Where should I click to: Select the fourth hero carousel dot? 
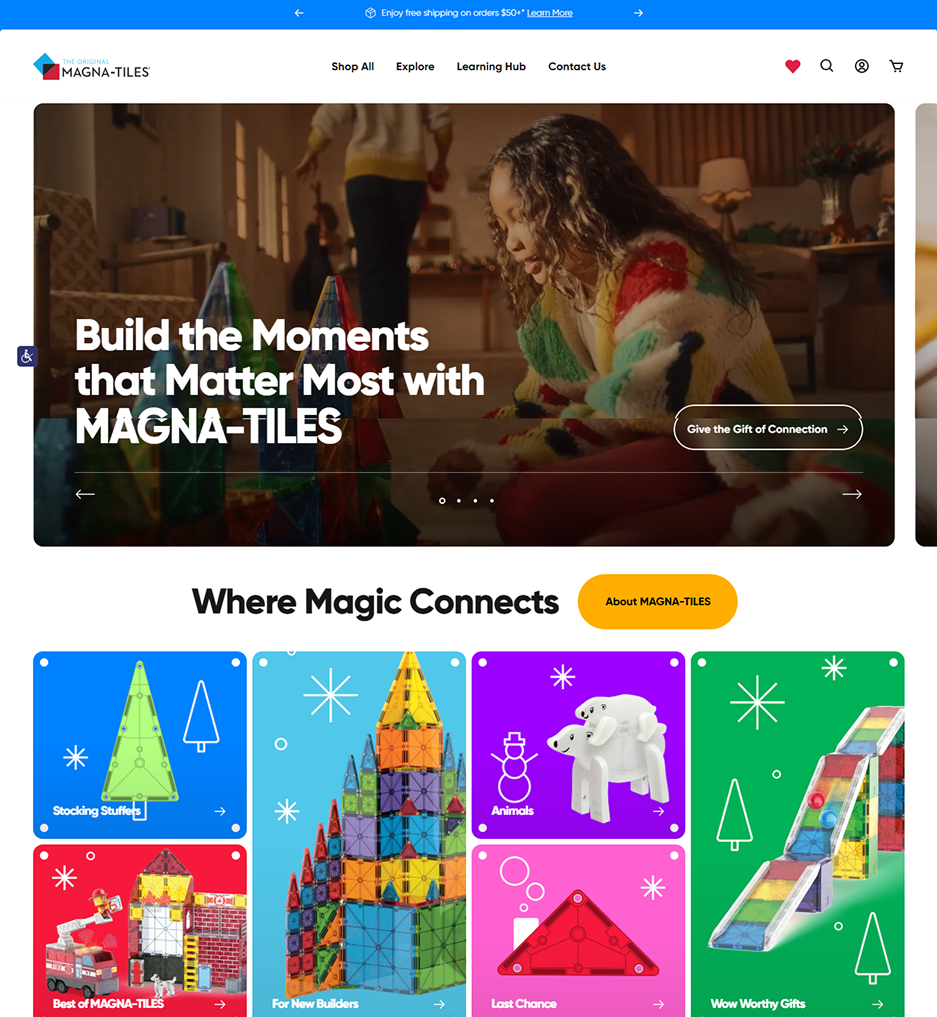(492, 501)
